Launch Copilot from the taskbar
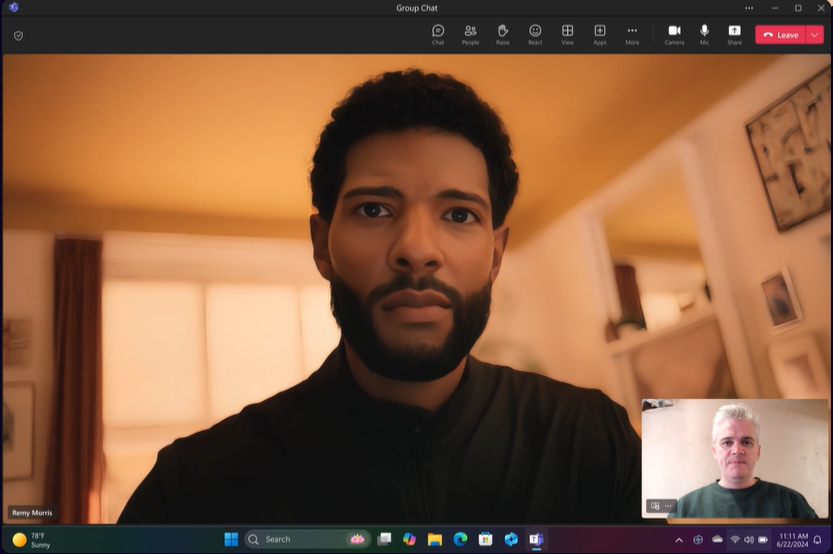This screenshot has height=554, width=833. 410,540
